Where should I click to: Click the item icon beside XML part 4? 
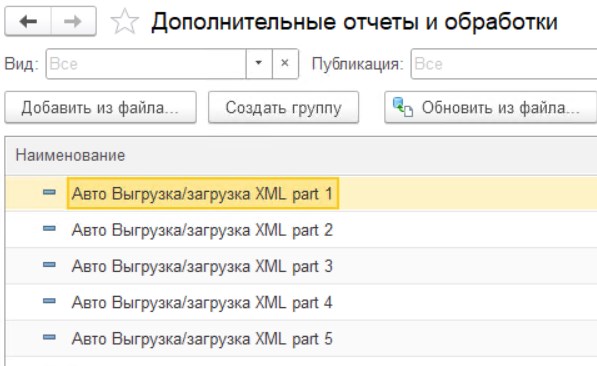pyautogui.click(x=49, y=301)
